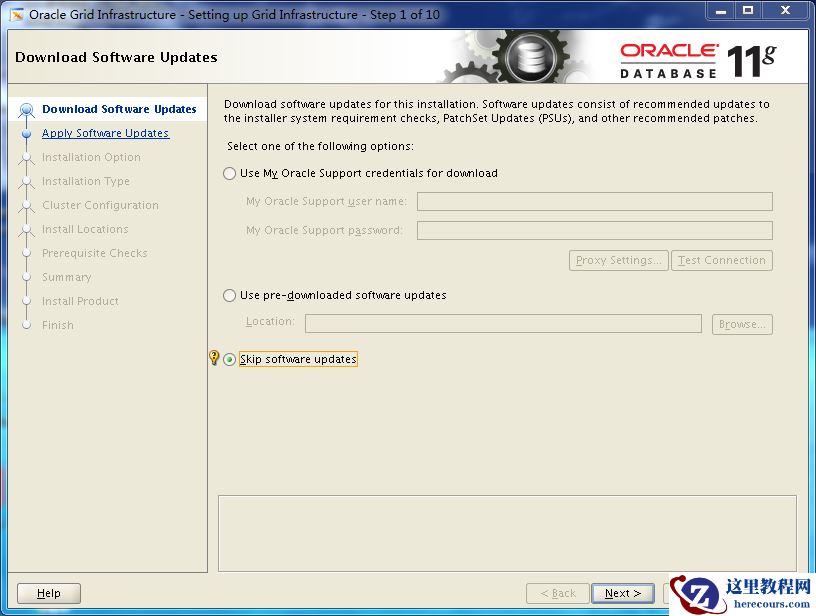Click the Oracle installer title bar icon
This screenshot has height=616, width=816.
coord(17,15)
